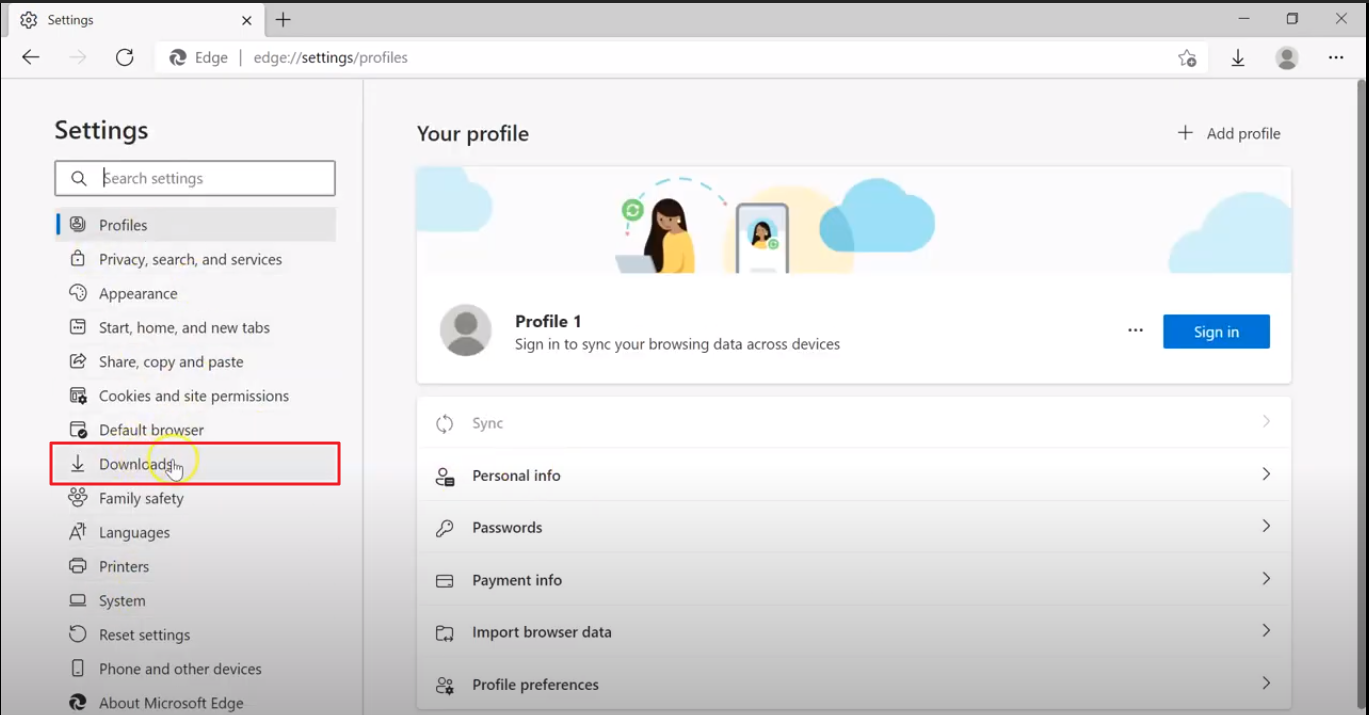
Task: Expand Import browser data chevron
Action: (1266, 631)
